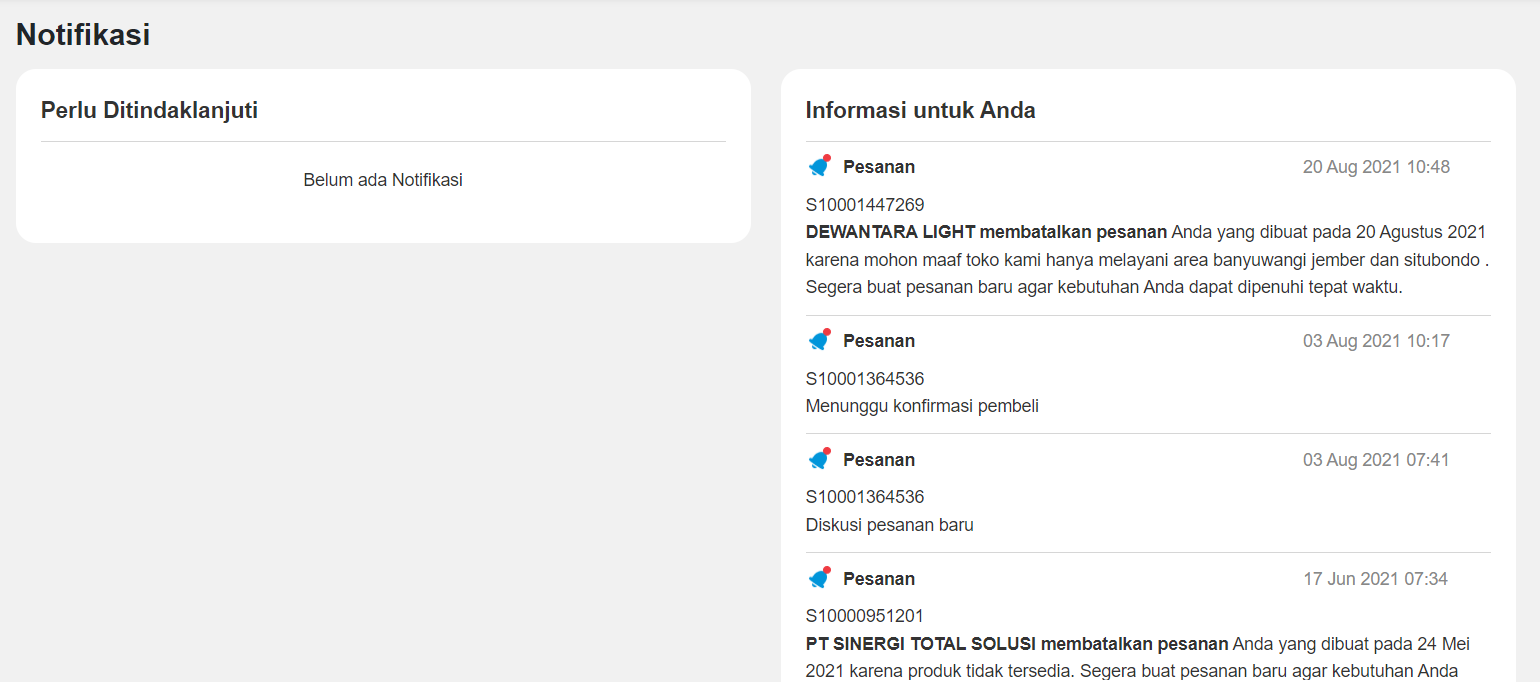Click bell icon of 20 Aug 2021 notification
The image size is (1540, 682).
tap(820, 166)
